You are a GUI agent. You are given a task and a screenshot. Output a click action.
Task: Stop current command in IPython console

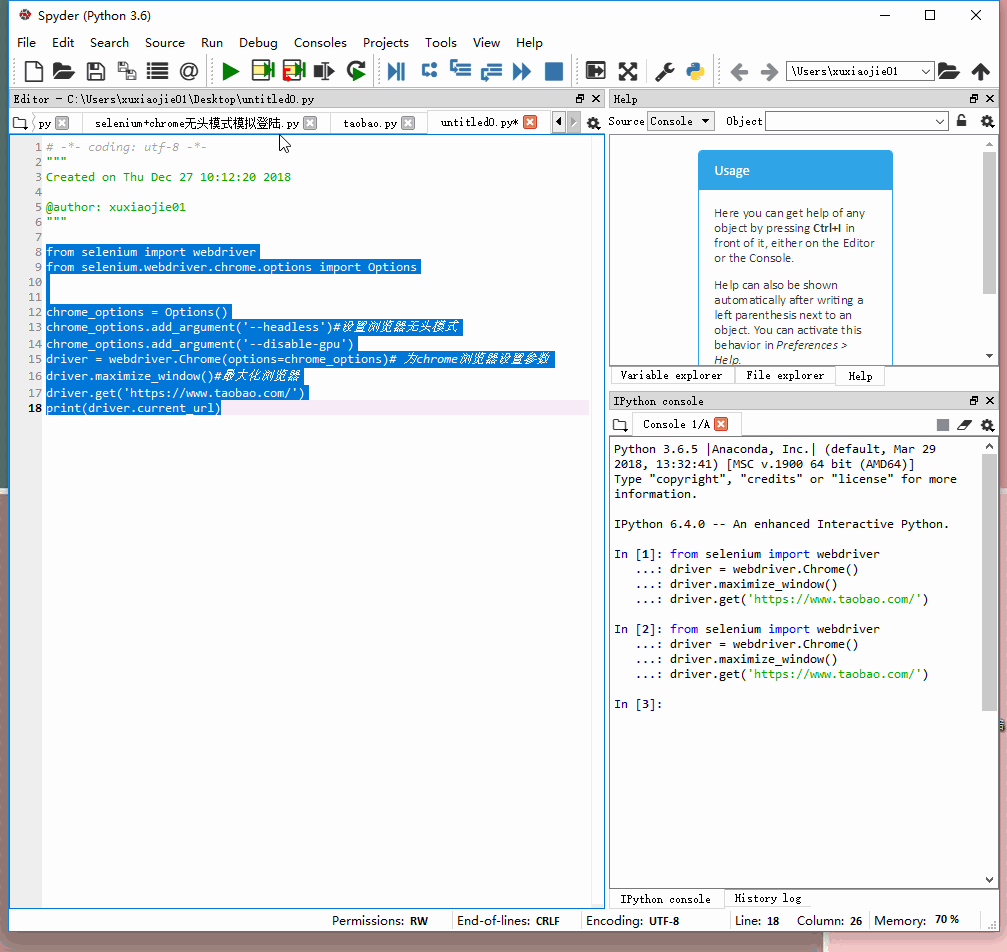(x=943, y=425)
